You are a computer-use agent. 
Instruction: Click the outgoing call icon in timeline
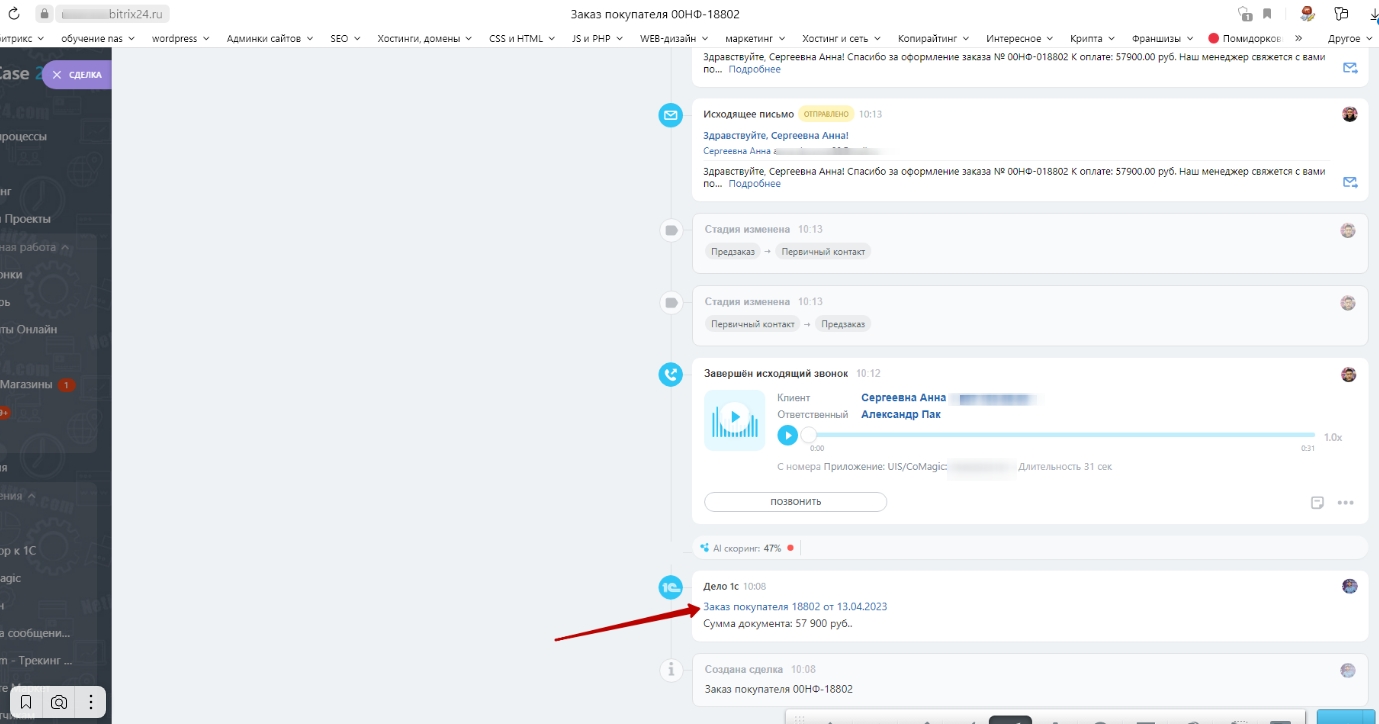coord(670,374)
